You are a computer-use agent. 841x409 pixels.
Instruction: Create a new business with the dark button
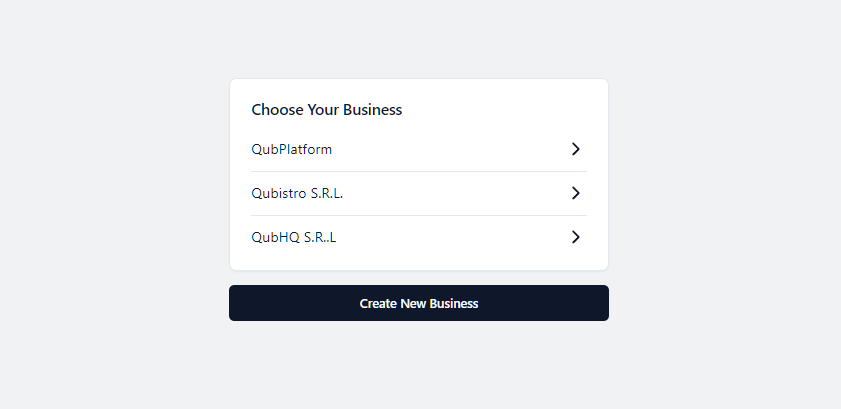coord(419,303)
